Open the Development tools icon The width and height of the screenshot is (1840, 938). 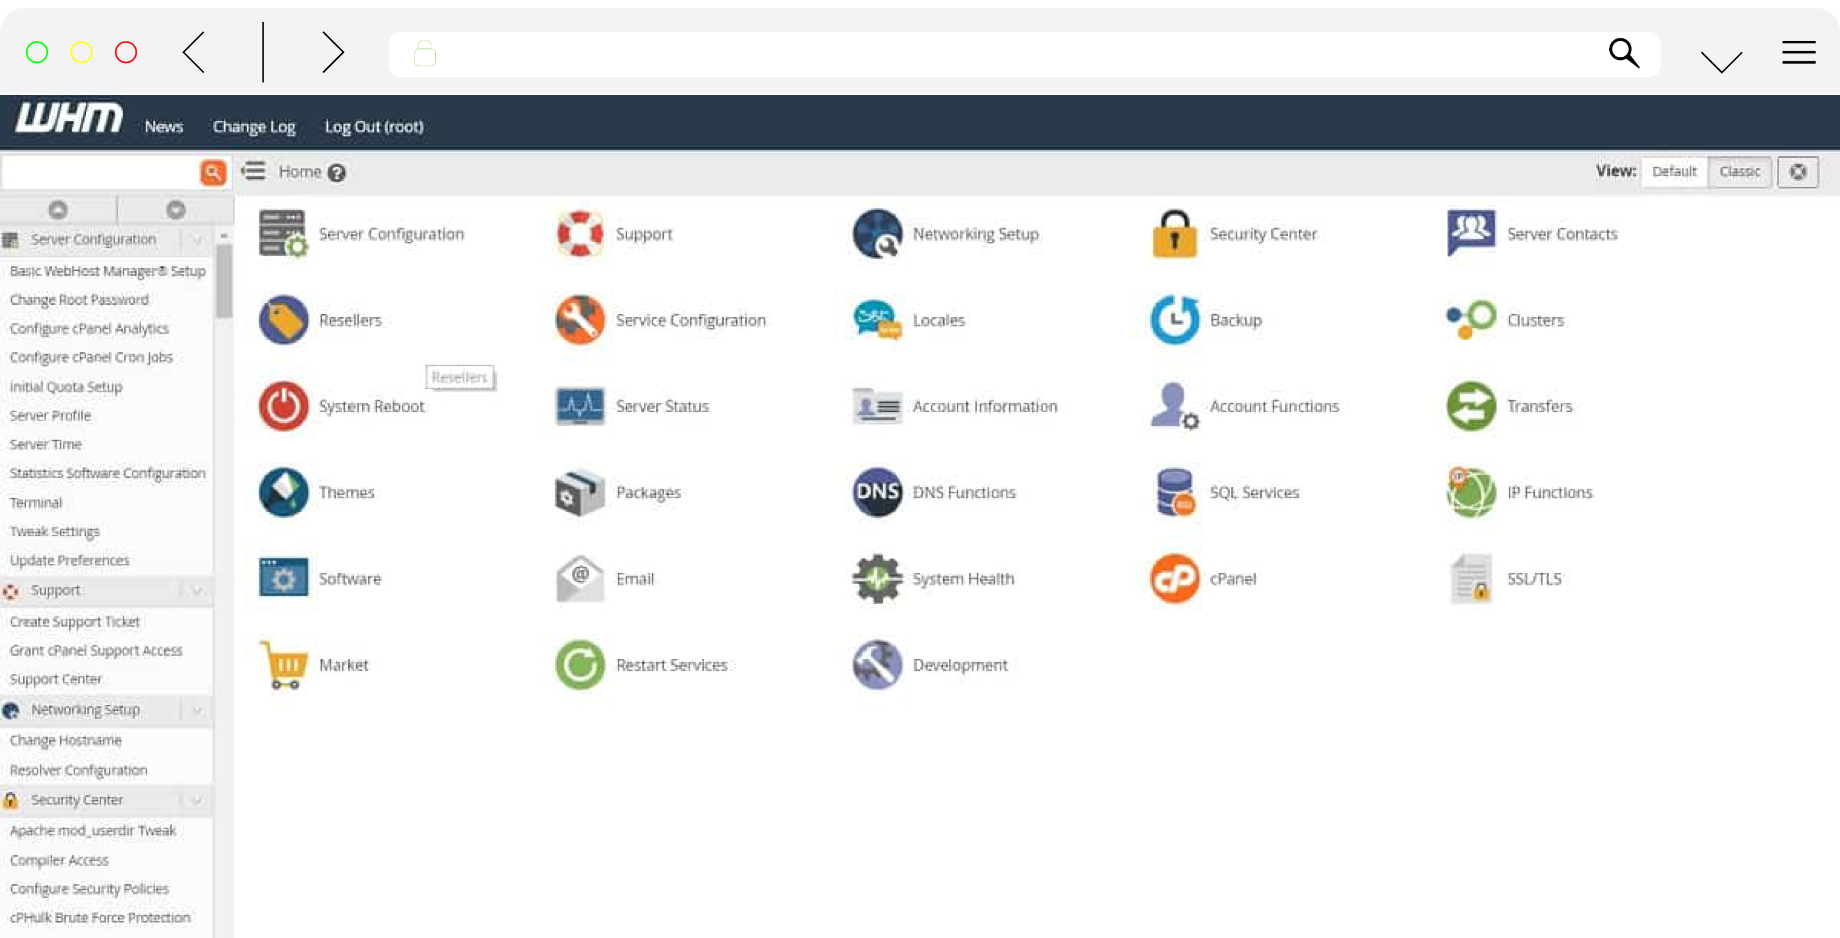click(x=877, y=665)
